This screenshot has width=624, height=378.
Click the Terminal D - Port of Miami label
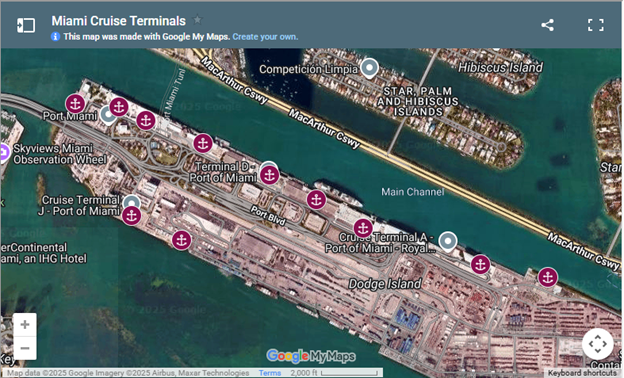pyautogui.click(x=223, y=172)
